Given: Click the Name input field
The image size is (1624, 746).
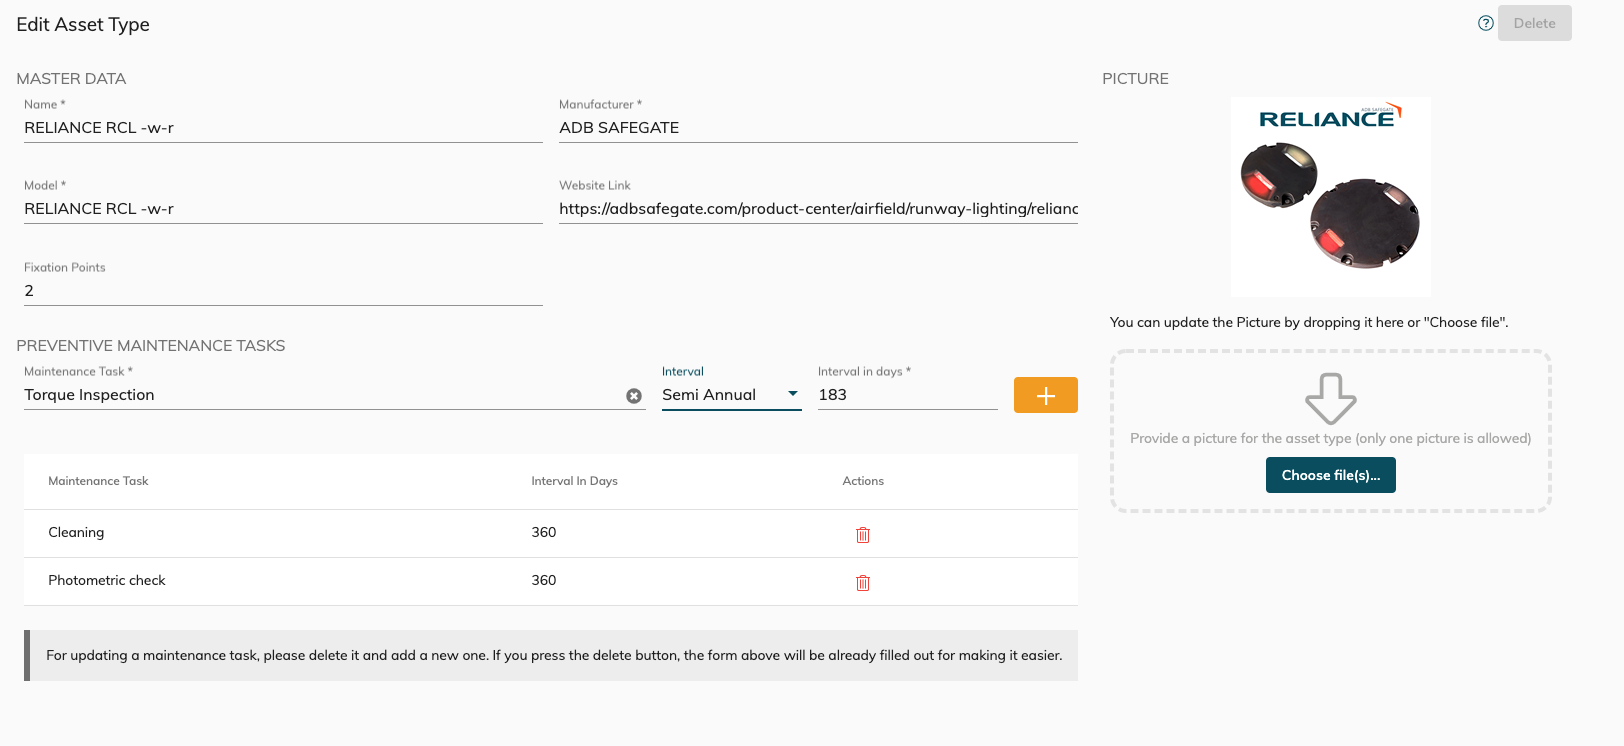Looking at the screenshot, I should click(x=283, y=128).
